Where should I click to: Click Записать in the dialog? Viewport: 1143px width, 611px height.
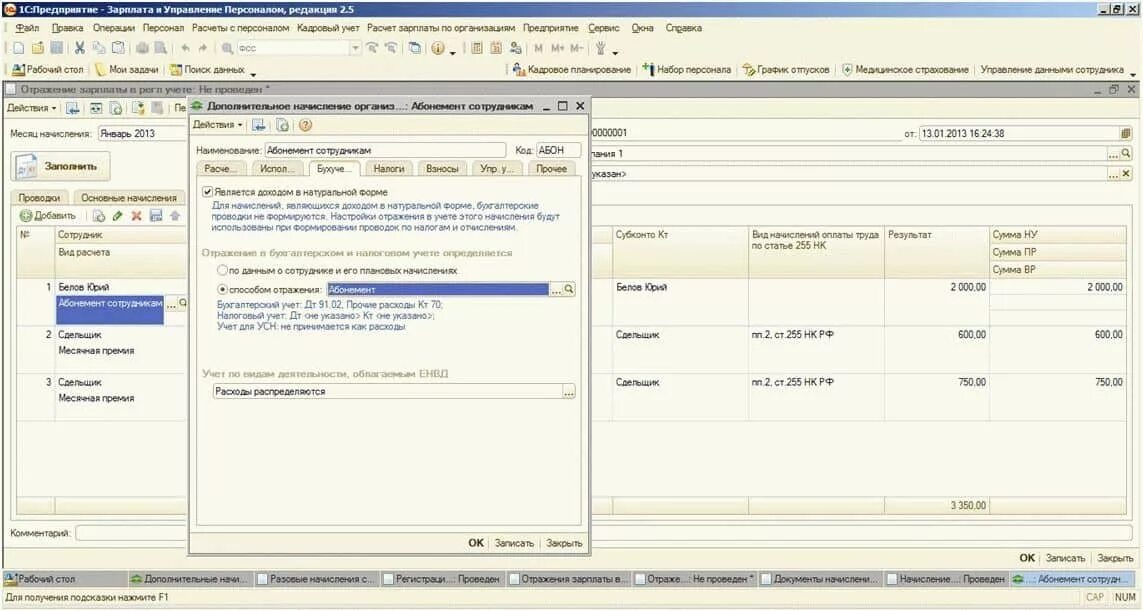[514, 543]
